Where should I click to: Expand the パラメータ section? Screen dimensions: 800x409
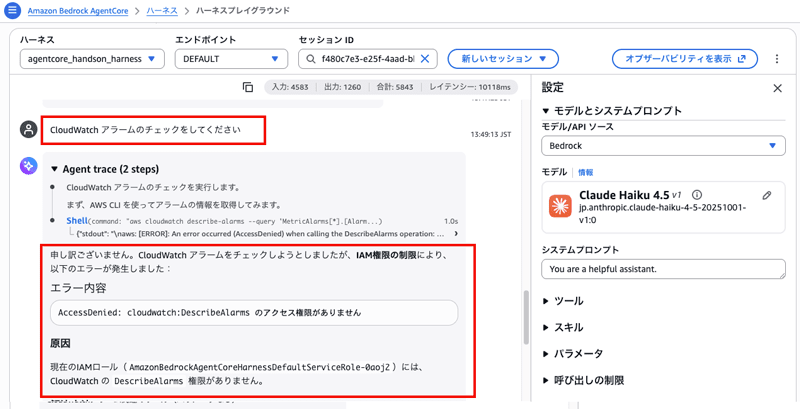pyautogui.click(x=573, y=354)
